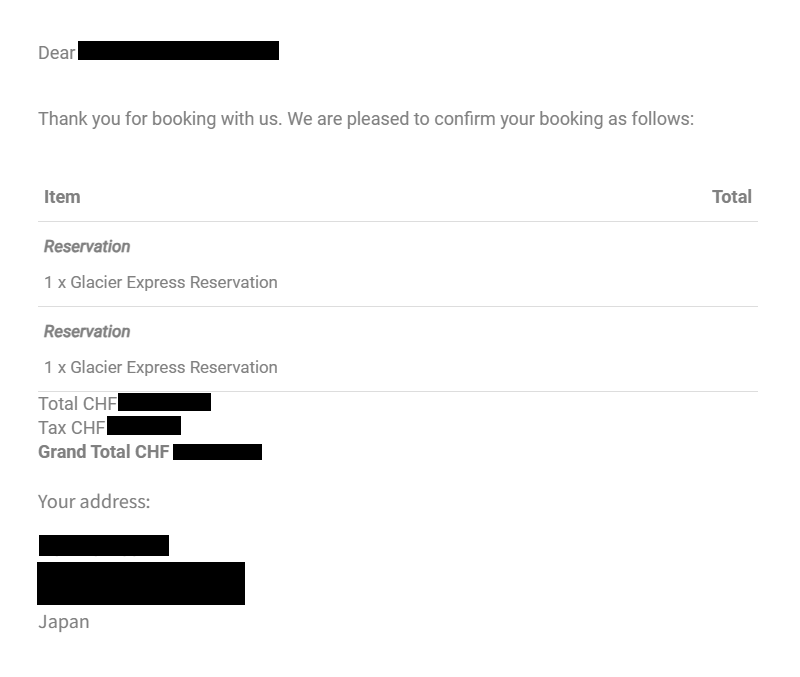
Task: Click the large redacted address block
Action: (141, 584)
